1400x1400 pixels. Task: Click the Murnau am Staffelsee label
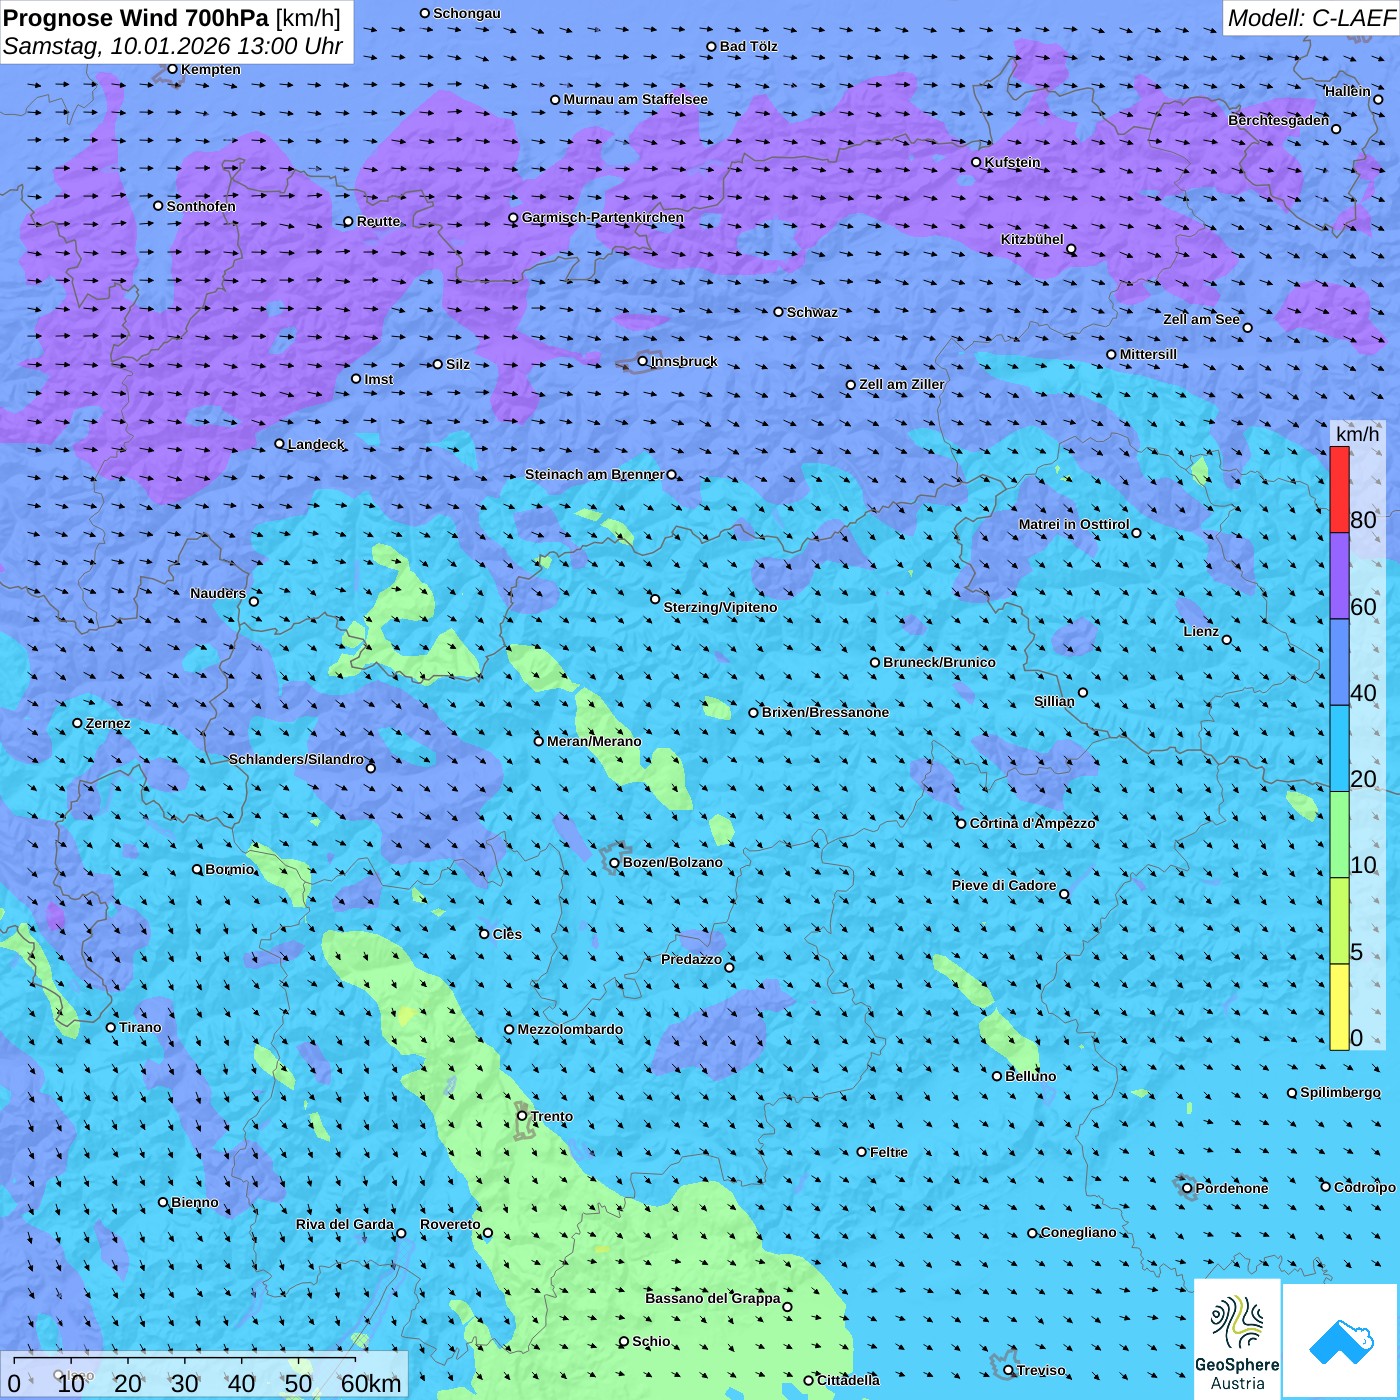click(635, 99)
